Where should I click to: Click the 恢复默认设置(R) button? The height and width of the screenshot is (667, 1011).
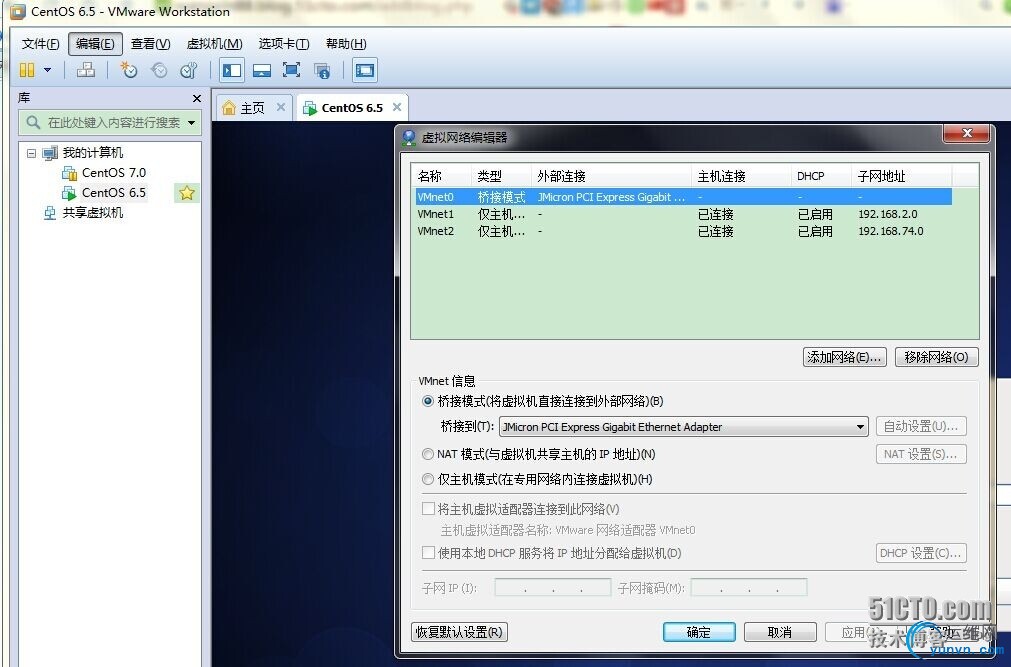(x=459, y=632)
